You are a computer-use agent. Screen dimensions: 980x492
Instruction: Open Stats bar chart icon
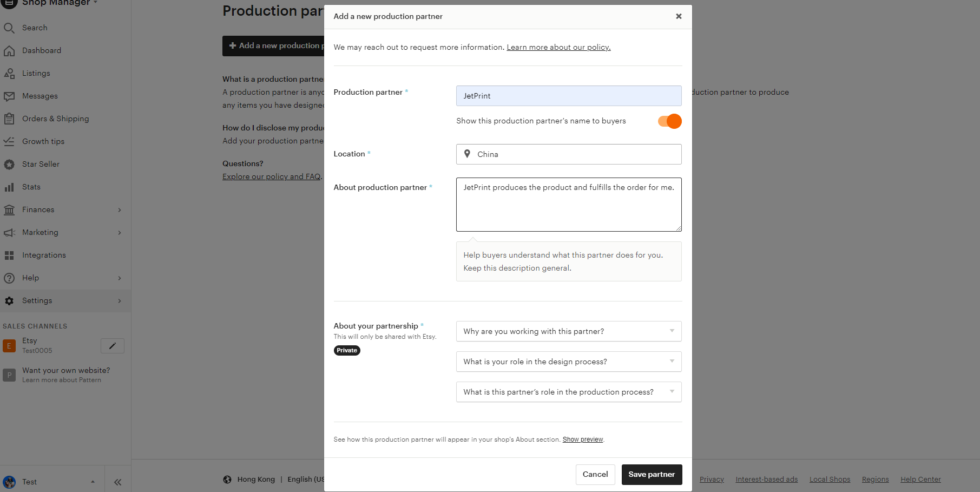tap(10, 187)
